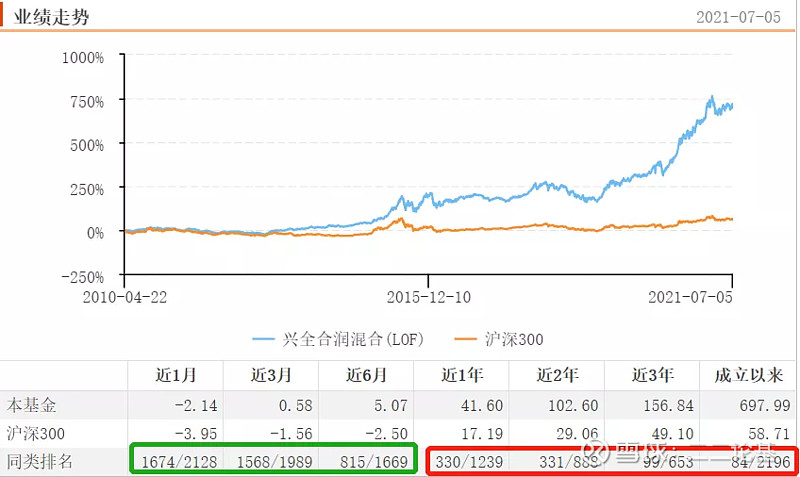The width and height of the screenshot is (800, 477).
Task: Select the 近6月 column header
Action: pyautogui.click(x=365, y=375)
